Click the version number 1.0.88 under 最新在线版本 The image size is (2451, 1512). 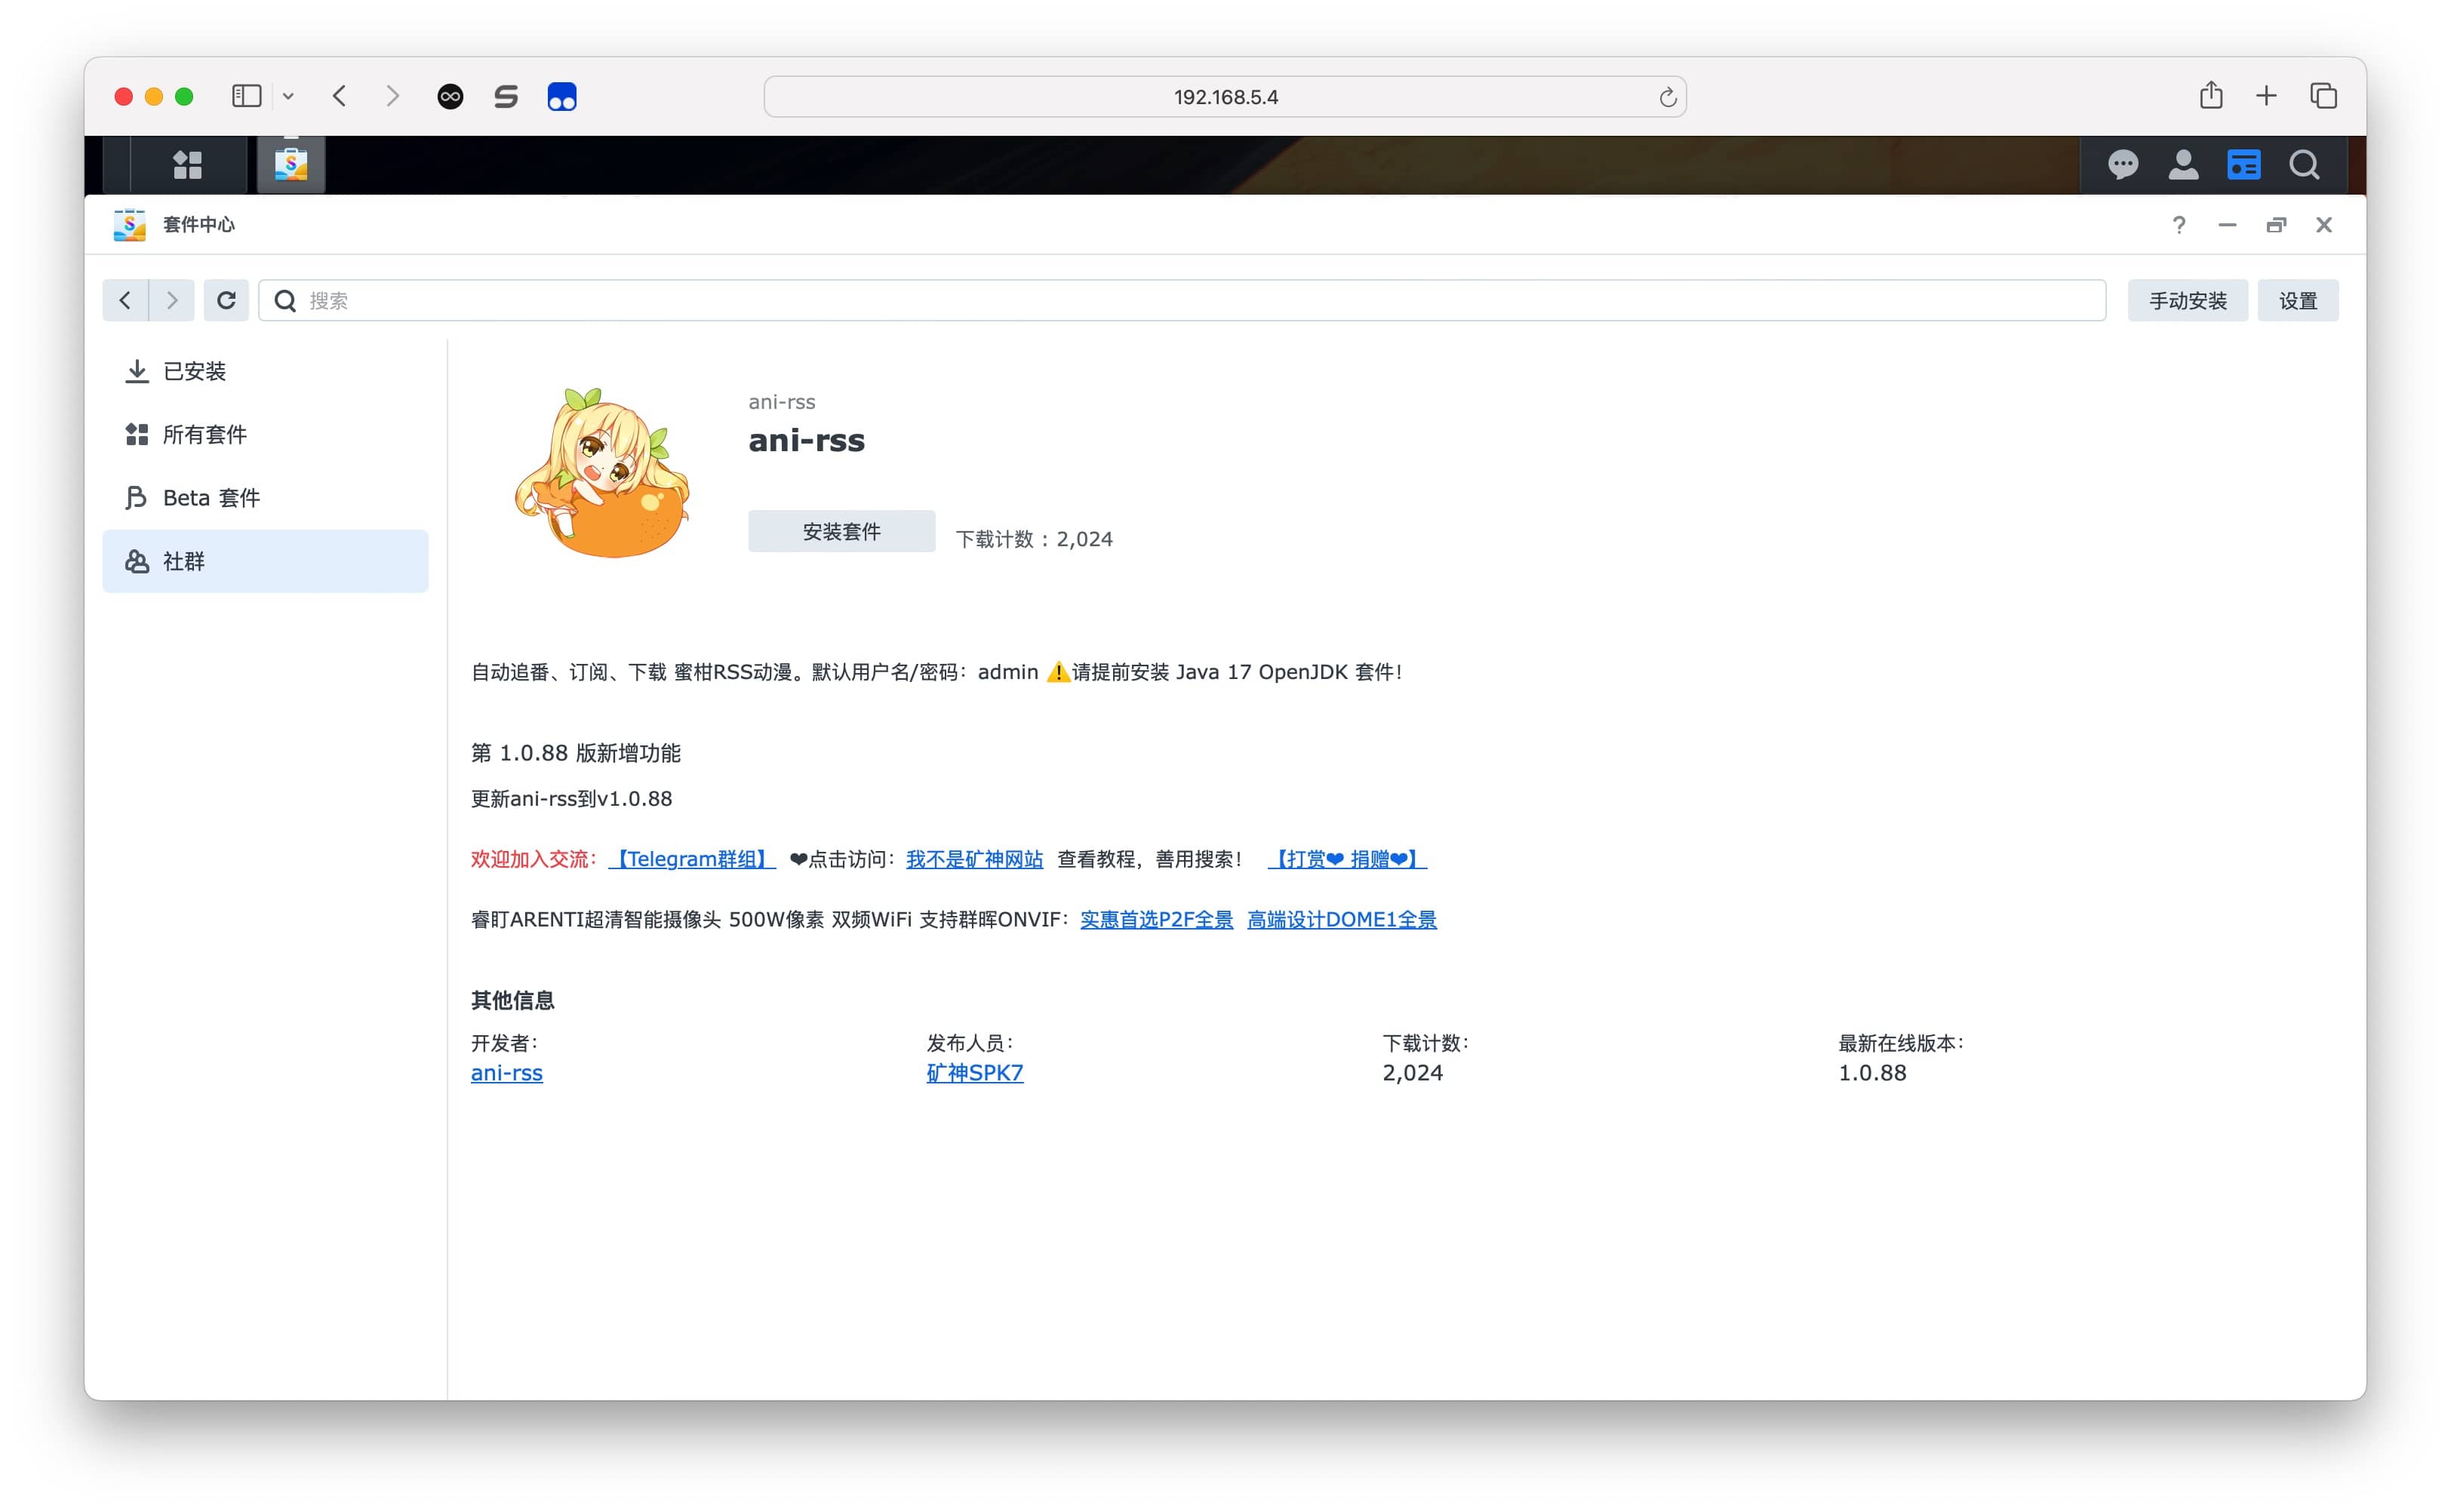pos(1872,1073)
